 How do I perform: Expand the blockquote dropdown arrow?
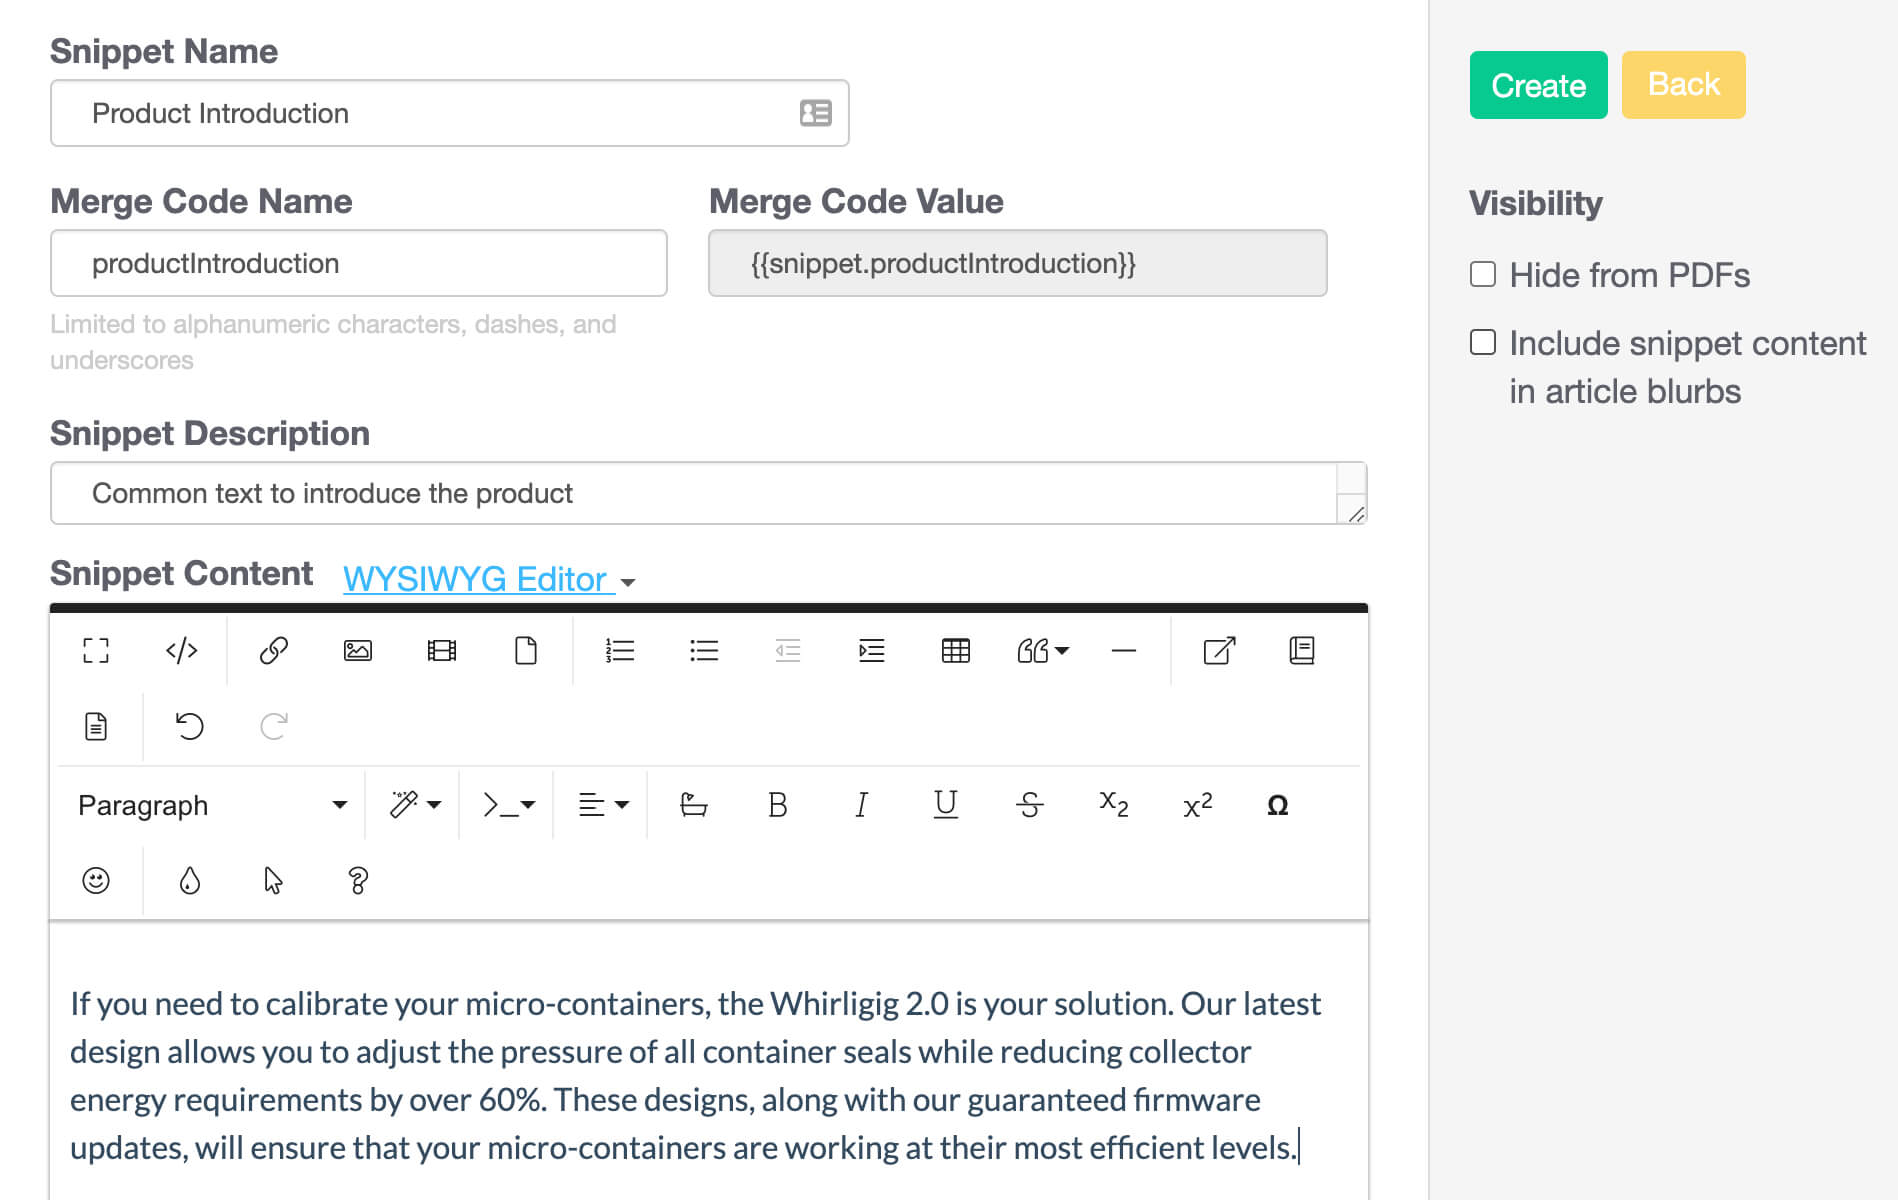coord(1062,651)
